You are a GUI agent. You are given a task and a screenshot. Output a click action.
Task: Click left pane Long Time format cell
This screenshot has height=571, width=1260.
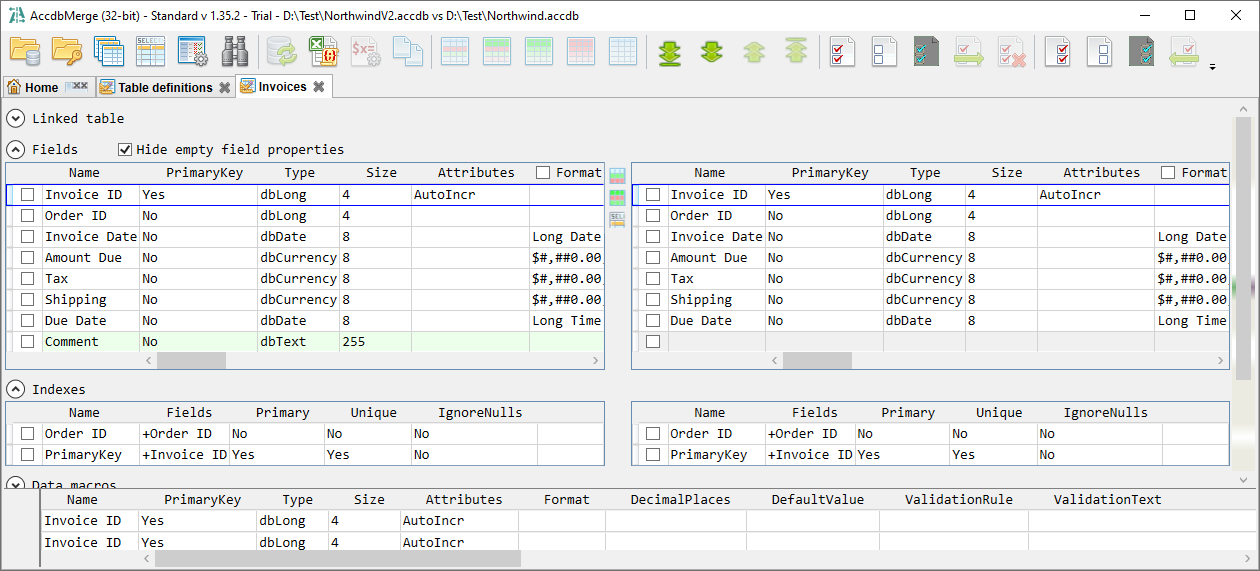tap(567, 321)
